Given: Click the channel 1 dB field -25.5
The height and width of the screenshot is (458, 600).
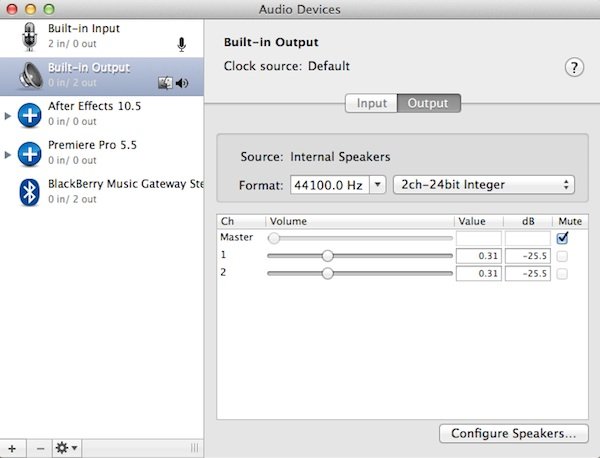Looking at the screenshot, I should point(528,256).
